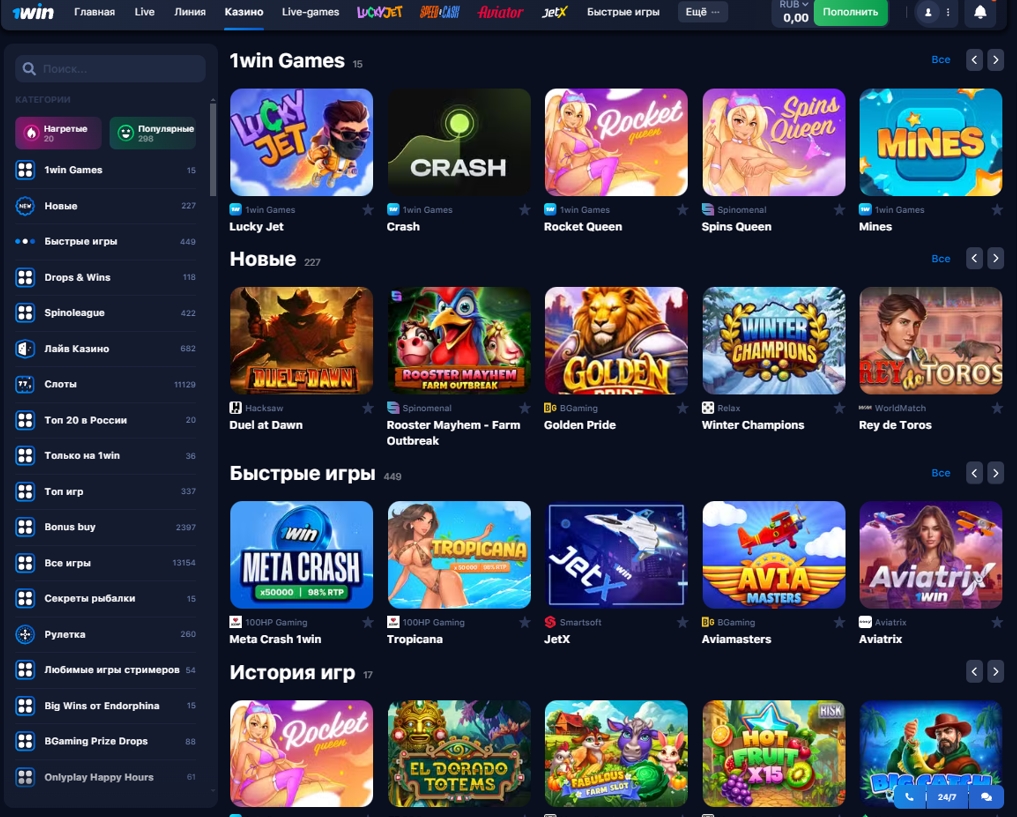
Task: Add JetX to favorites with star
Action: click(682, 622)
